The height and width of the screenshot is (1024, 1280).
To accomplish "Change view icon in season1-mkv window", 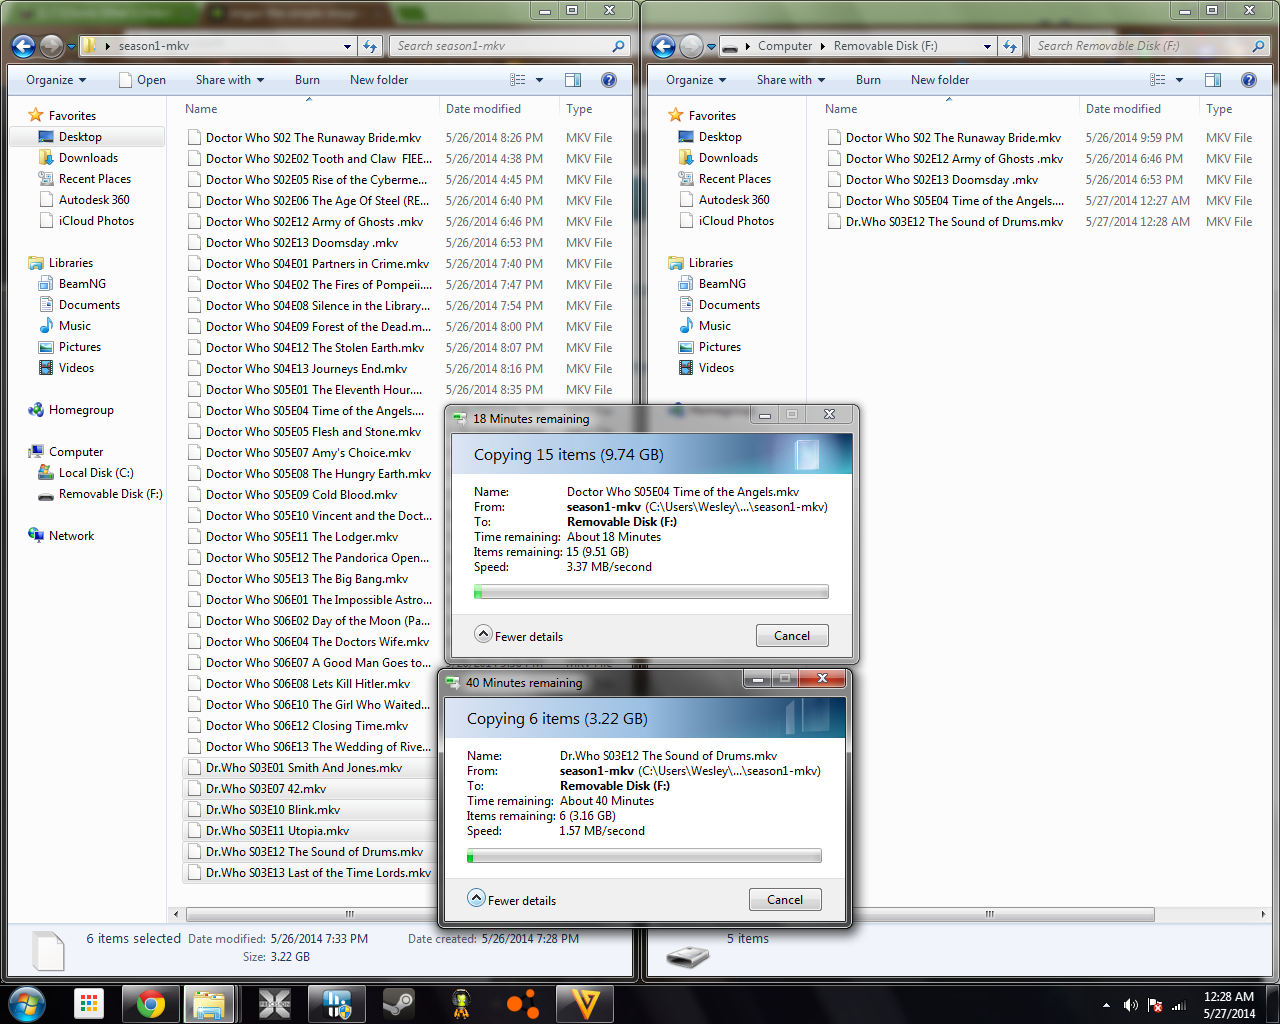I will point(518,80).
